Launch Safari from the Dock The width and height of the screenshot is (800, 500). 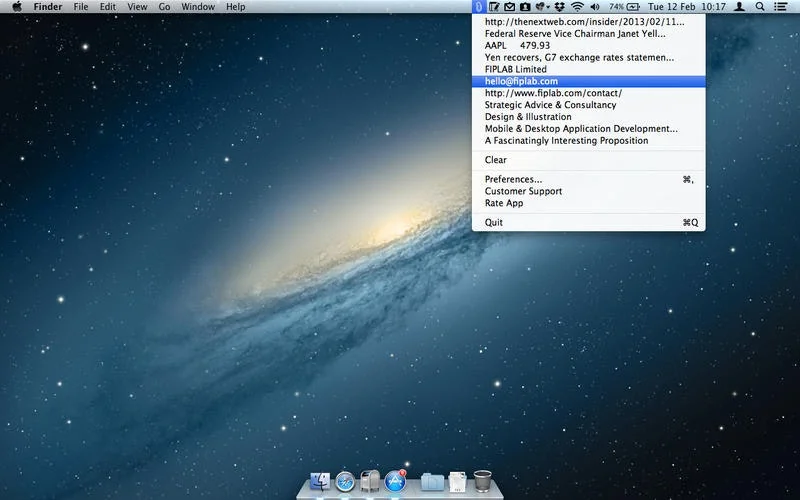tap(346, 481)
